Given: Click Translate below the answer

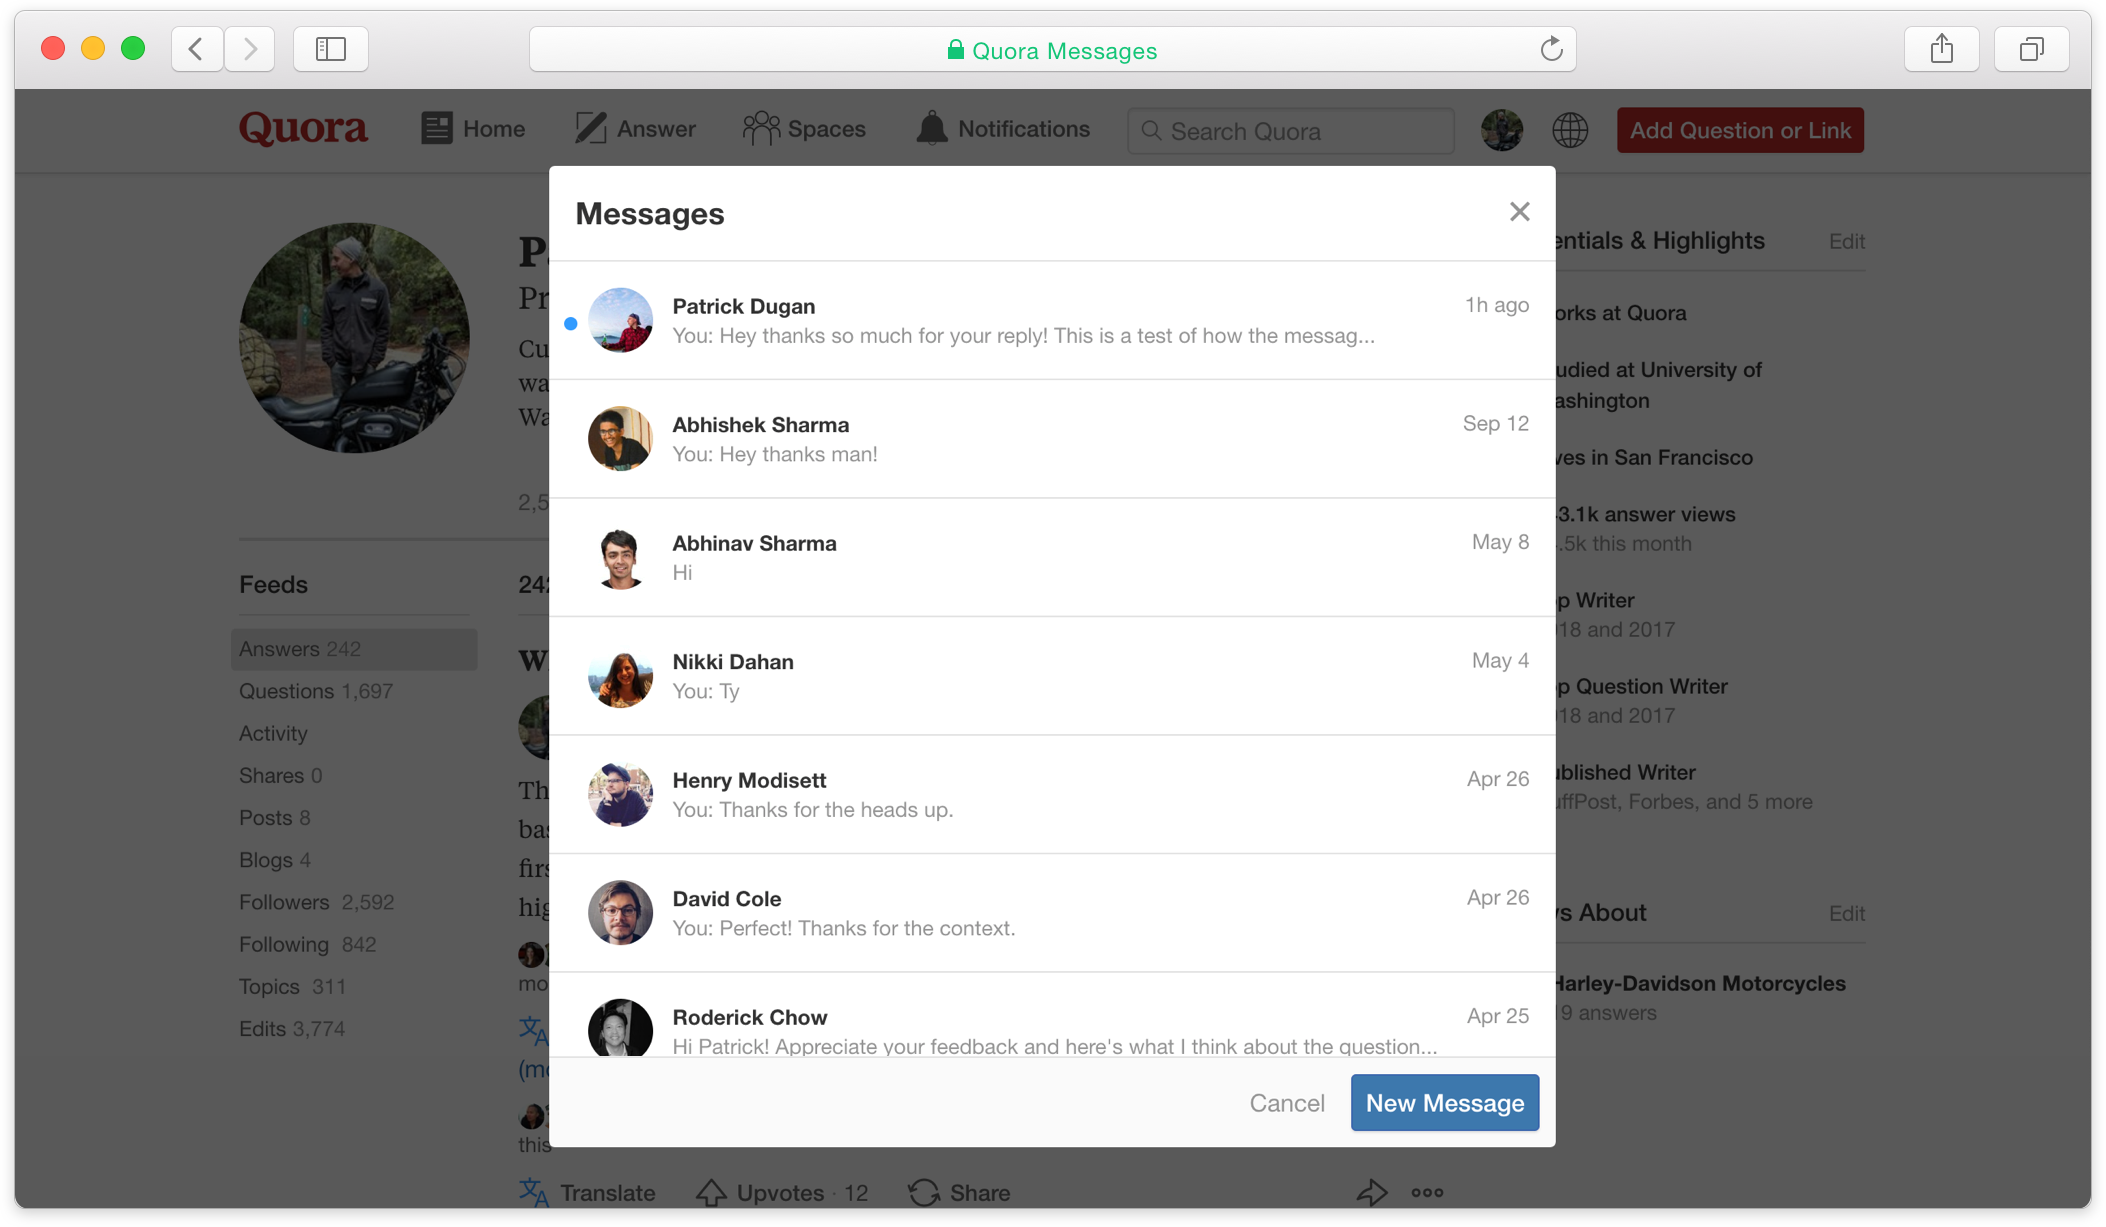Looking at the screenshot, I should click(x=588, y=1192).
